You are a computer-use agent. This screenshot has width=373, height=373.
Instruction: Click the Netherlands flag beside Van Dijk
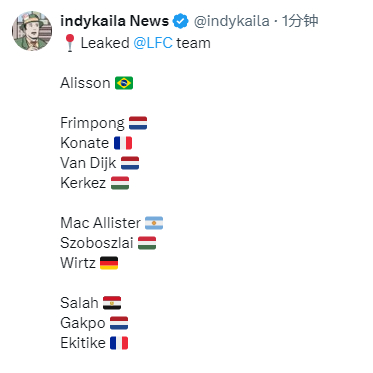coord(130,163)
